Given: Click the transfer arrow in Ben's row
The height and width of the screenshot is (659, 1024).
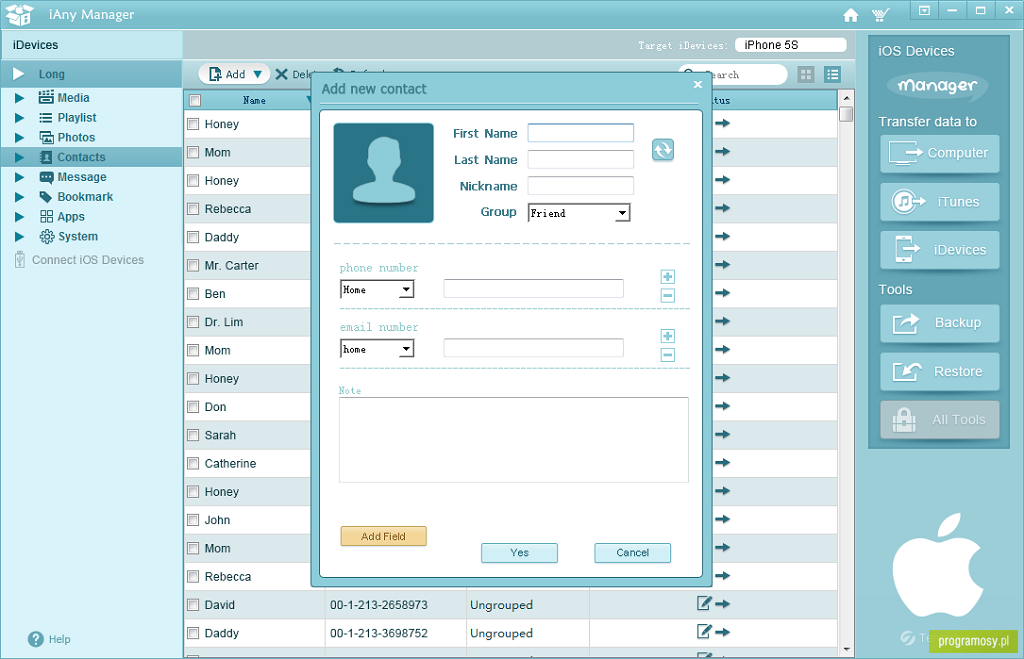Looking at the screenshot, I should pyautogui.click(x=722, y=293).
